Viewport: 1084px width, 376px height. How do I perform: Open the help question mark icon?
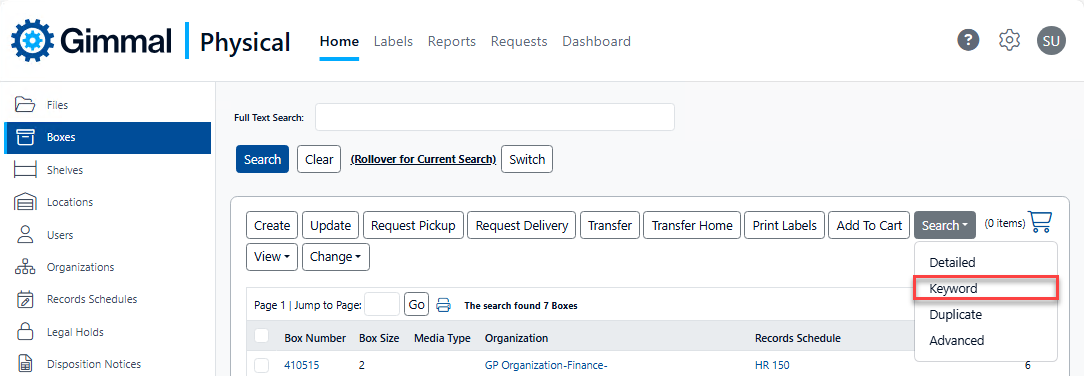click(968, 40)
